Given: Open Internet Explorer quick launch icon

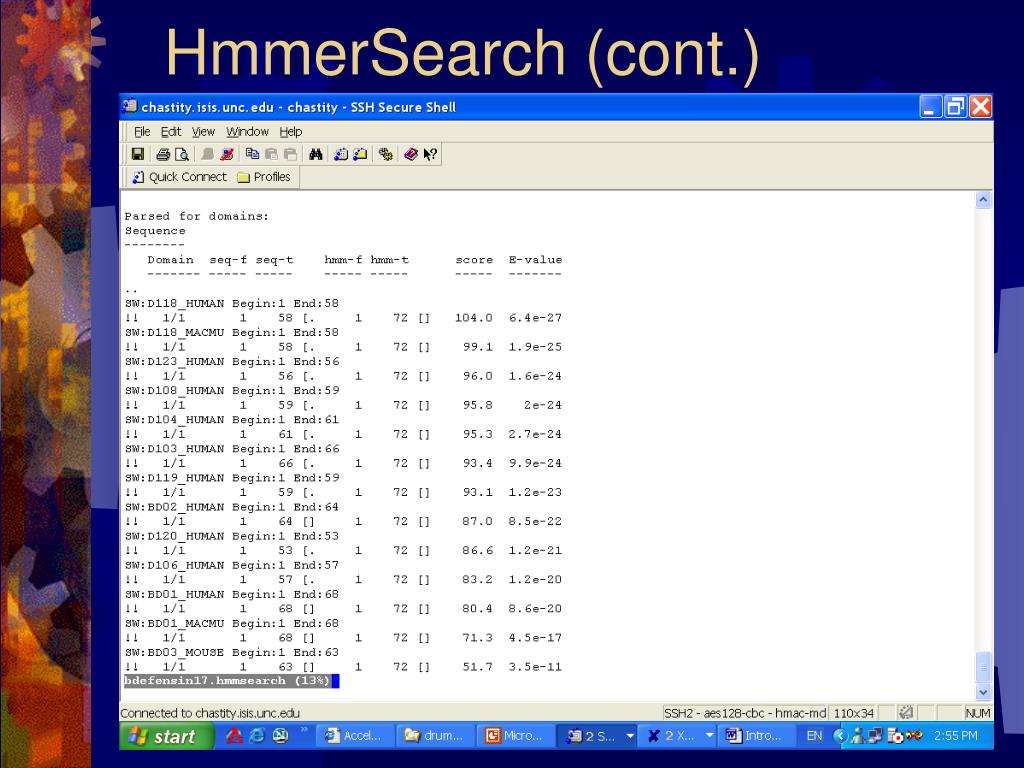Looking at the screenshot, I should point(258,736).
